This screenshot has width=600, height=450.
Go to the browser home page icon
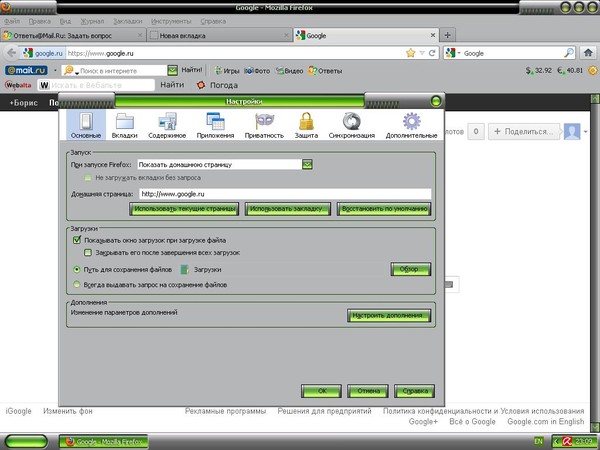[588, 53]
